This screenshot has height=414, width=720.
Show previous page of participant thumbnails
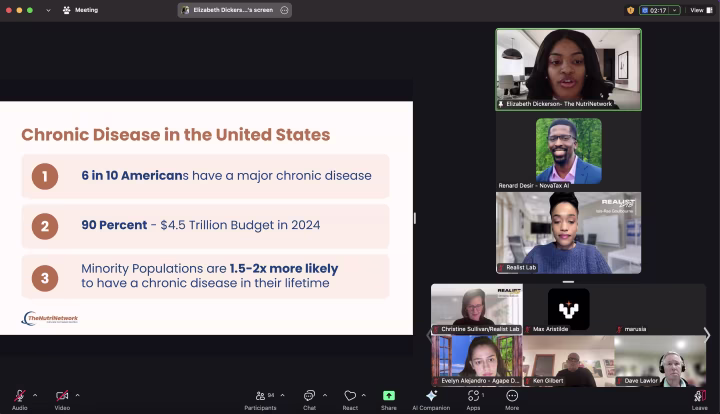click(x=429, y=335)
